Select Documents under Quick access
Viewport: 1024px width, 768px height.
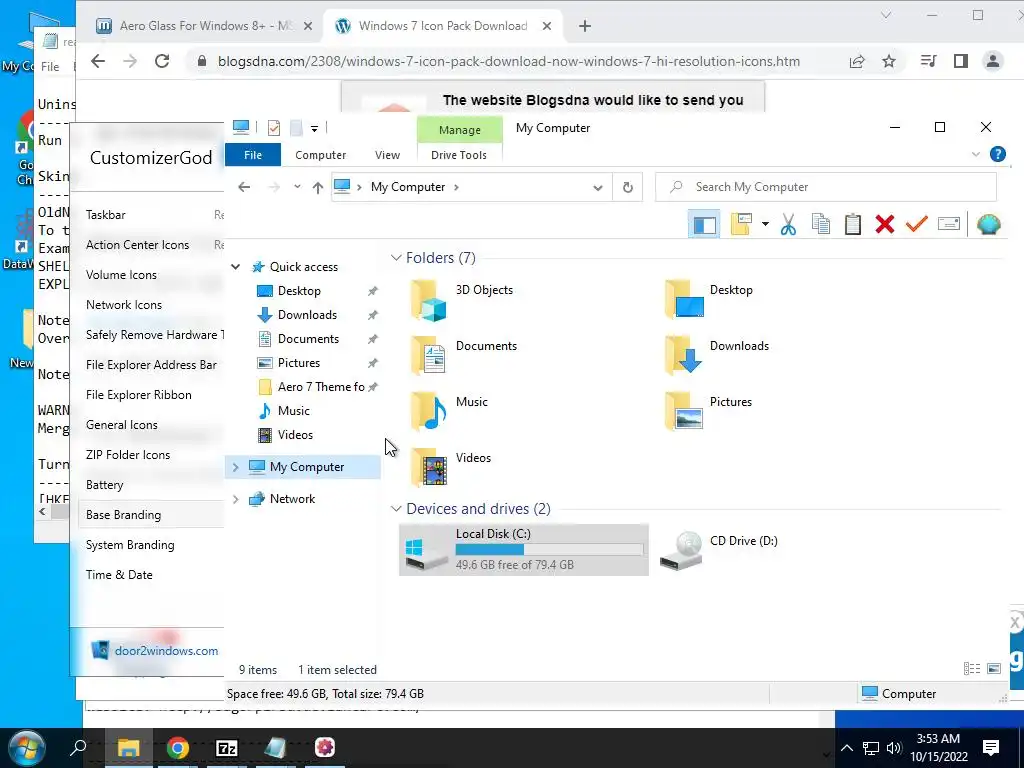coord(307,339)
